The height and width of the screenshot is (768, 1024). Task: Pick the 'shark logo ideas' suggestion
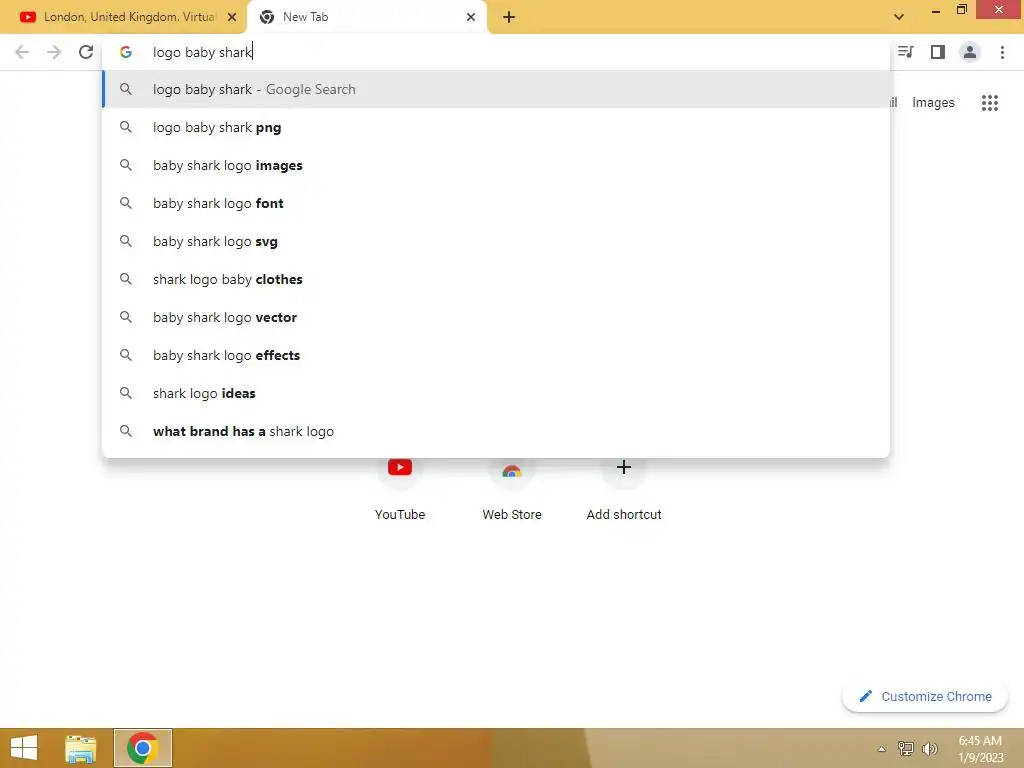tap(496, 393)
